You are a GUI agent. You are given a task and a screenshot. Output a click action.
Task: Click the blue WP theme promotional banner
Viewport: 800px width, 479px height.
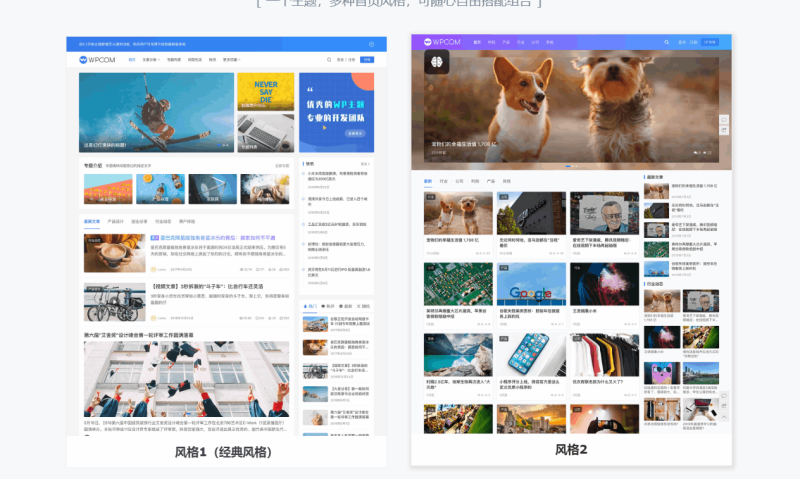pyautogui.click(x=337, y=112)
